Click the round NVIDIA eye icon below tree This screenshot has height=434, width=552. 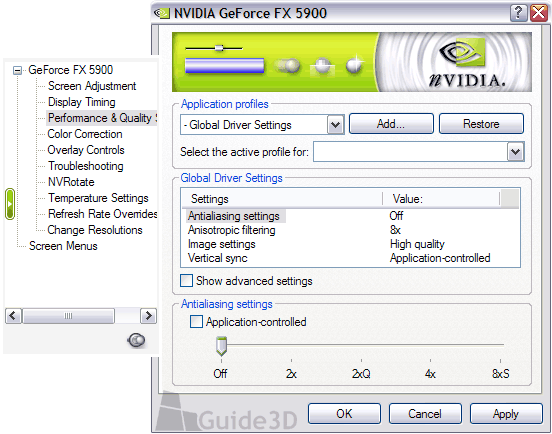point(136,340)
